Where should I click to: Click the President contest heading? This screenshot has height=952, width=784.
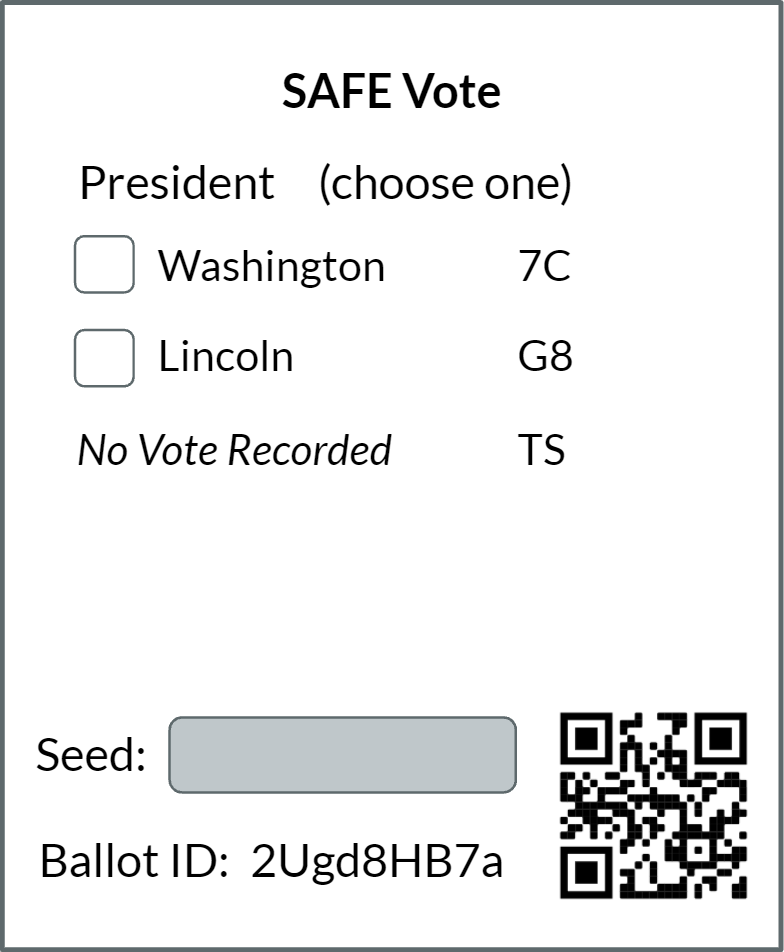click(x=177, y=183)
